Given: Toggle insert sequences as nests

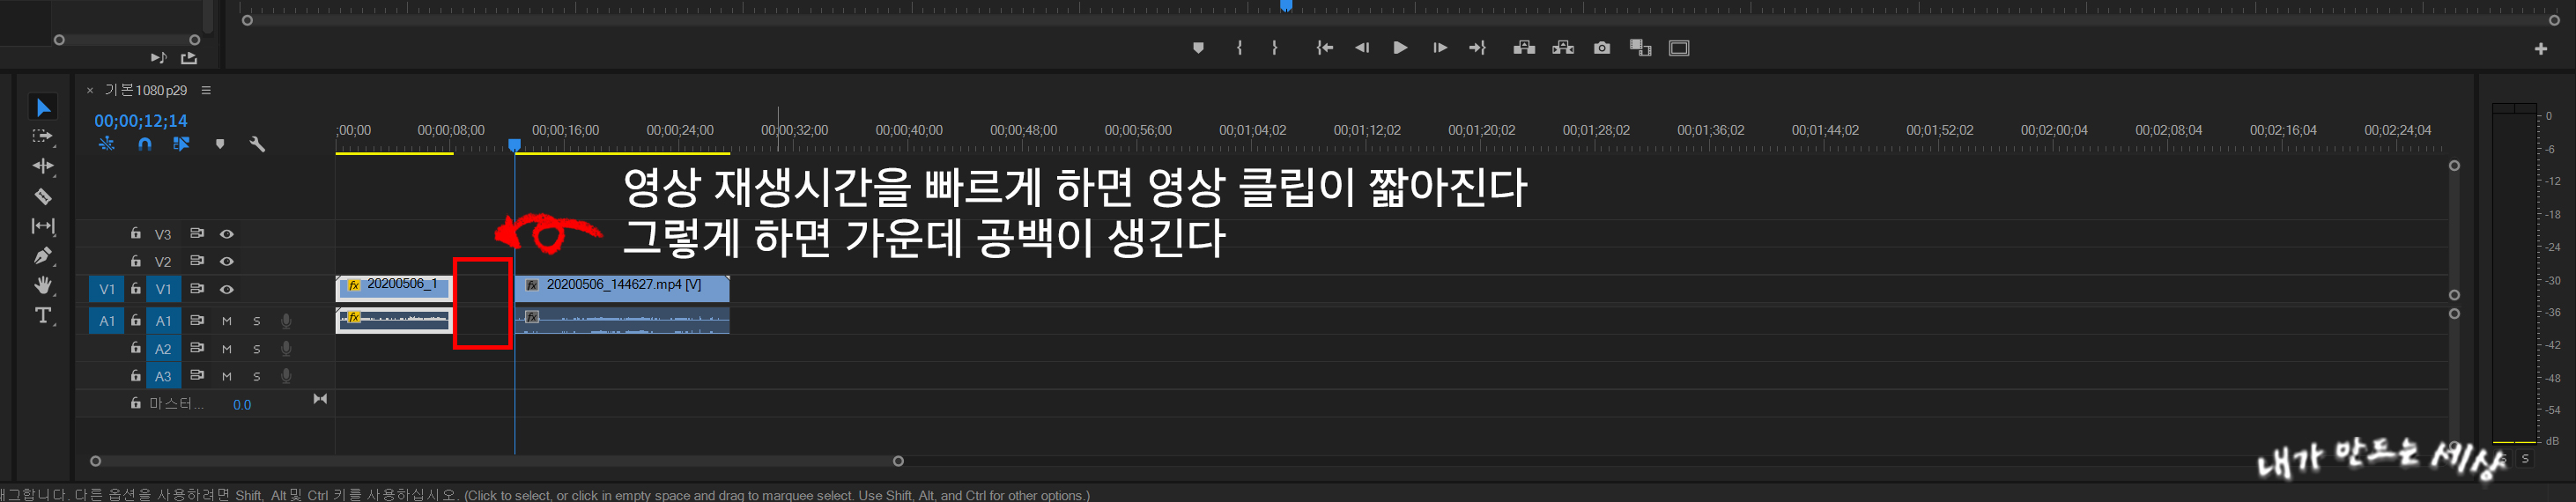Looking at the screenshot, I should click(x=107, y=144).
